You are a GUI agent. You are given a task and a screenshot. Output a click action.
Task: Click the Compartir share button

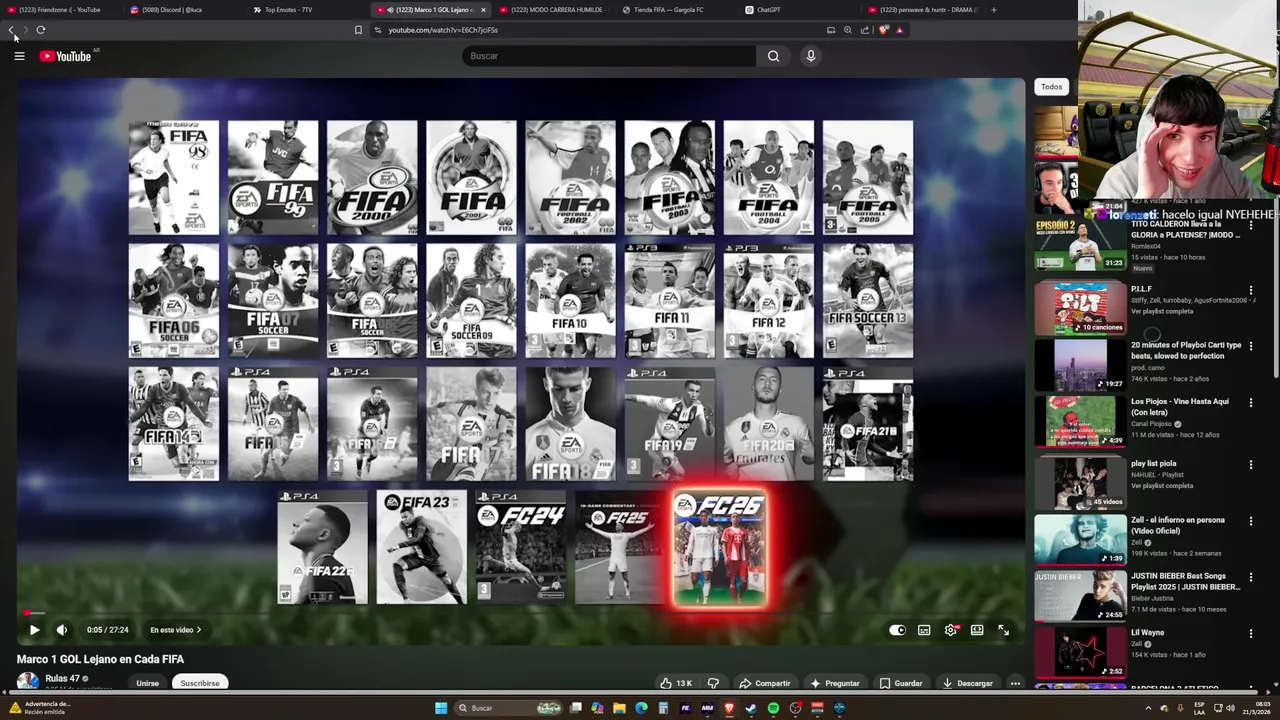coord(764,683)
